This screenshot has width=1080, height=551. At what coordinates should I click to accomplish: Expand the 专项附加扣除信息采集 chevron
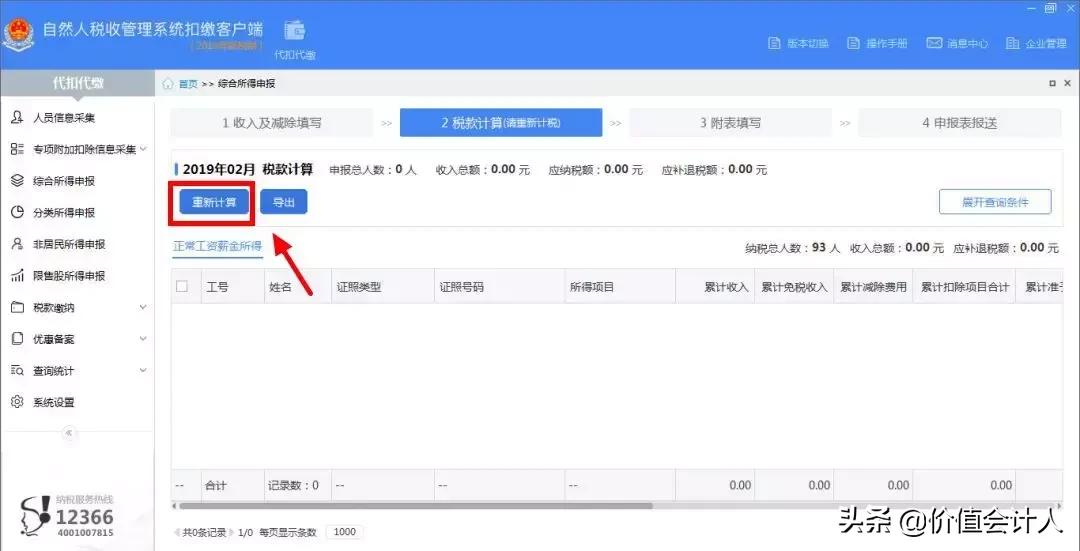[143, 149]
